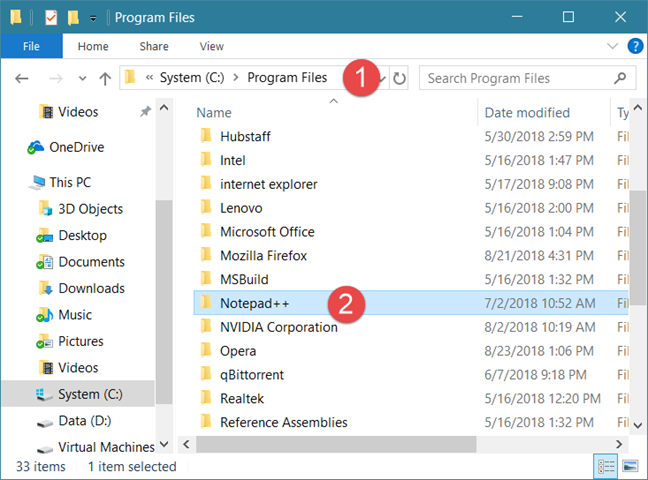Select the Hubstaff folder
This screenshot has height=480, width=648.
(x=411, y=136)
